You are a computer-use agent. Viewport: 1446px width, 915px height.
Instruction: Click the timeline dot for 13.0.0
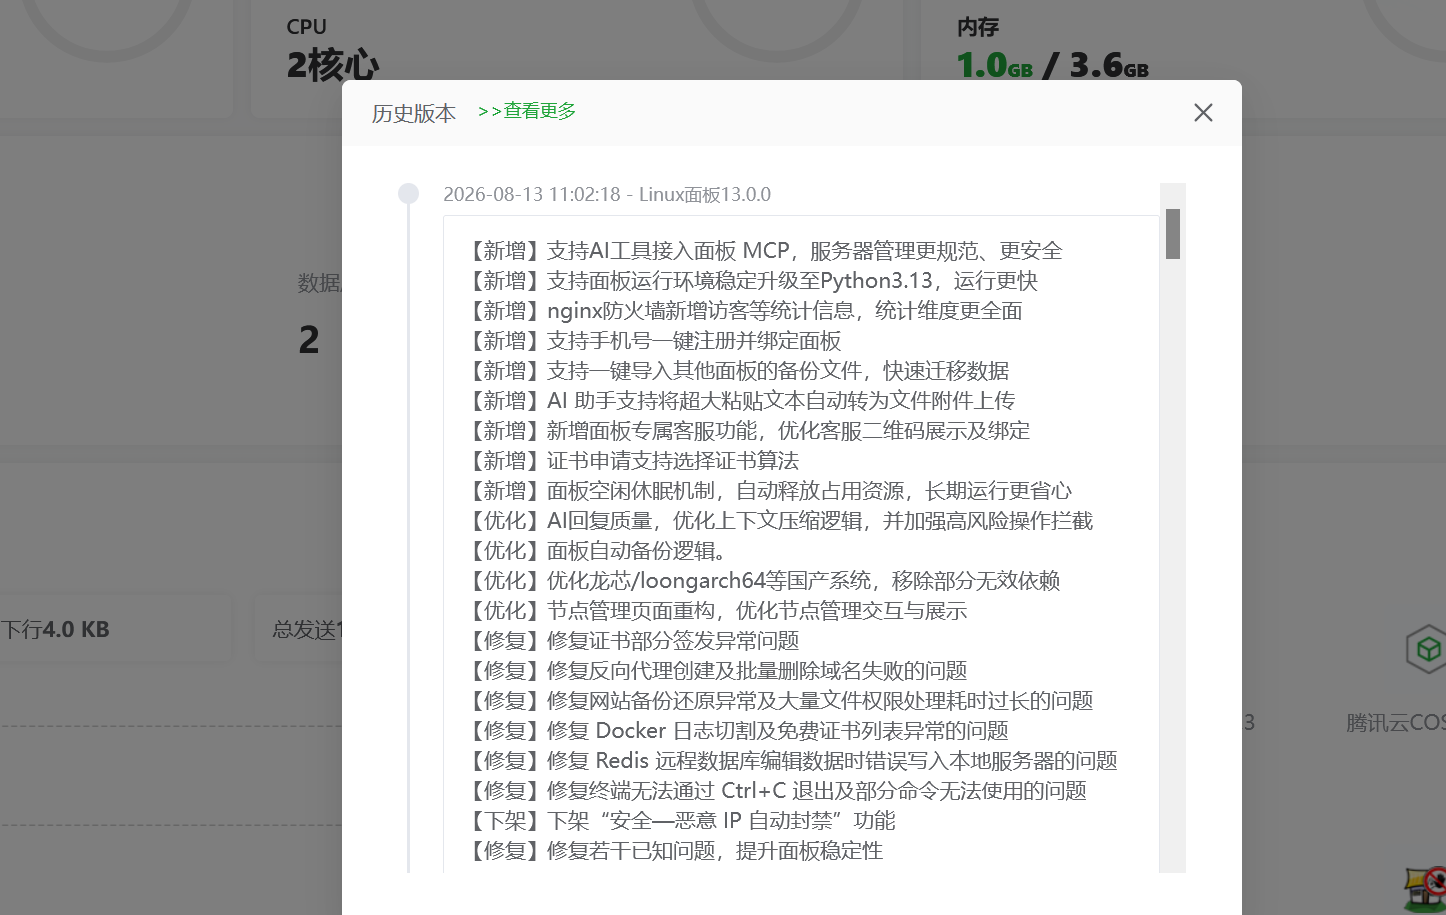(408, 194)
